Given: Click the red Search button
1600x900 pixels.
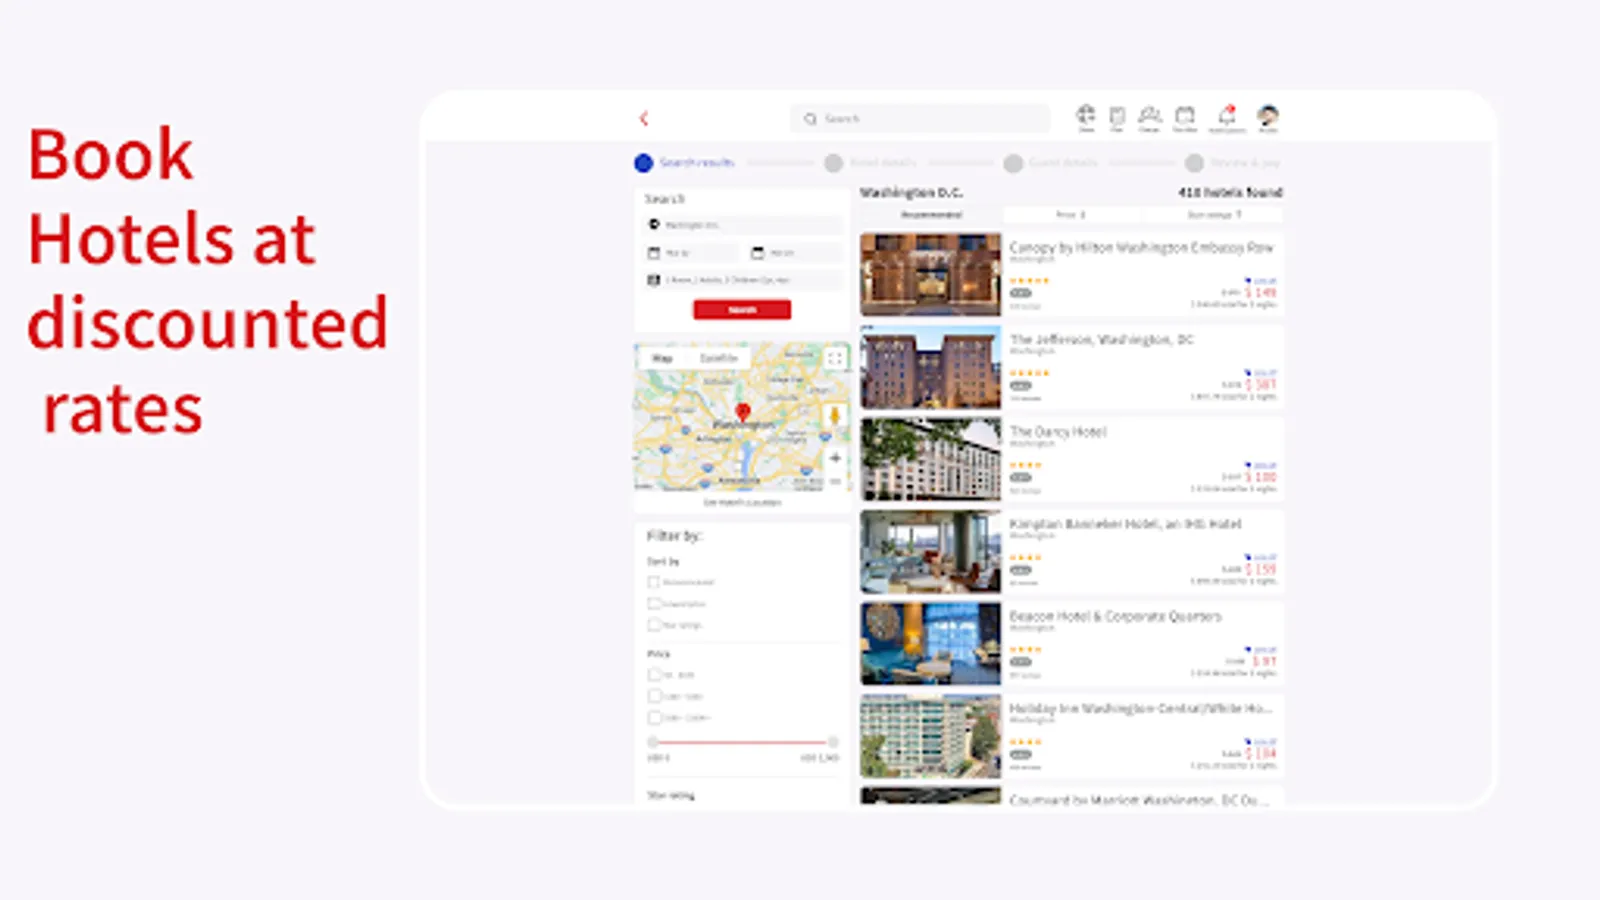Looking at the screenshot, I should (x=742, y=310).
